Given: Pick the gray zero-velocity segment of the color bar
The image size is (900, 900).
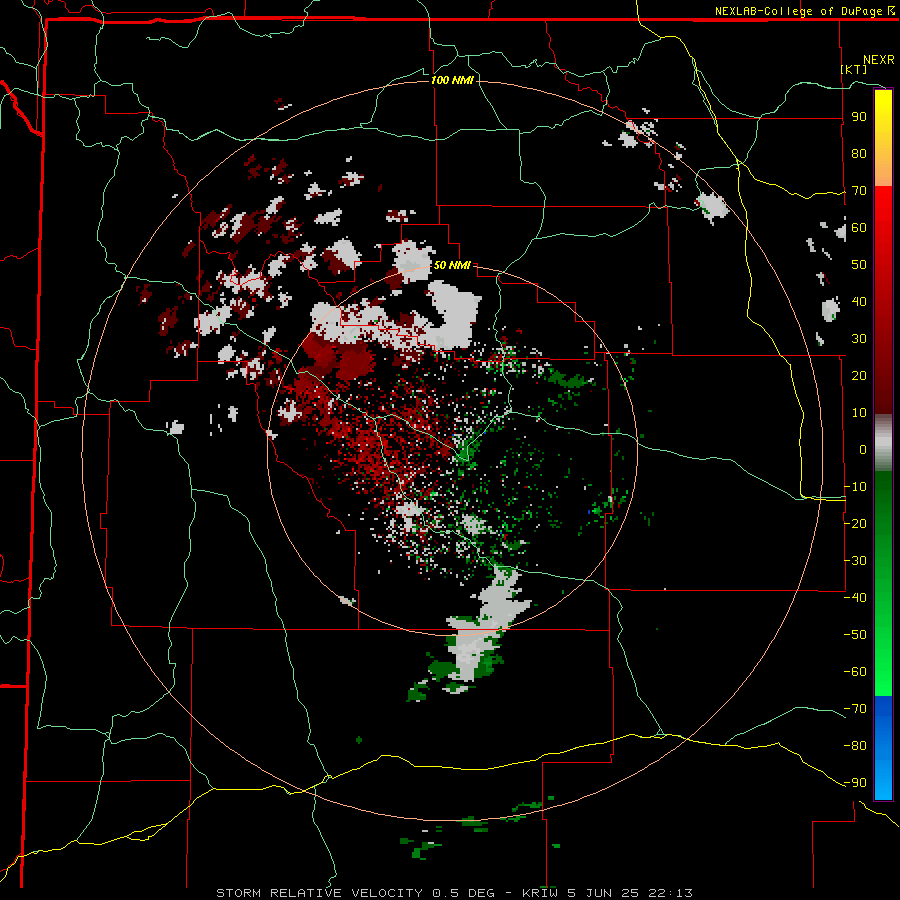Looking at the screenshot, I should point(883,443).
